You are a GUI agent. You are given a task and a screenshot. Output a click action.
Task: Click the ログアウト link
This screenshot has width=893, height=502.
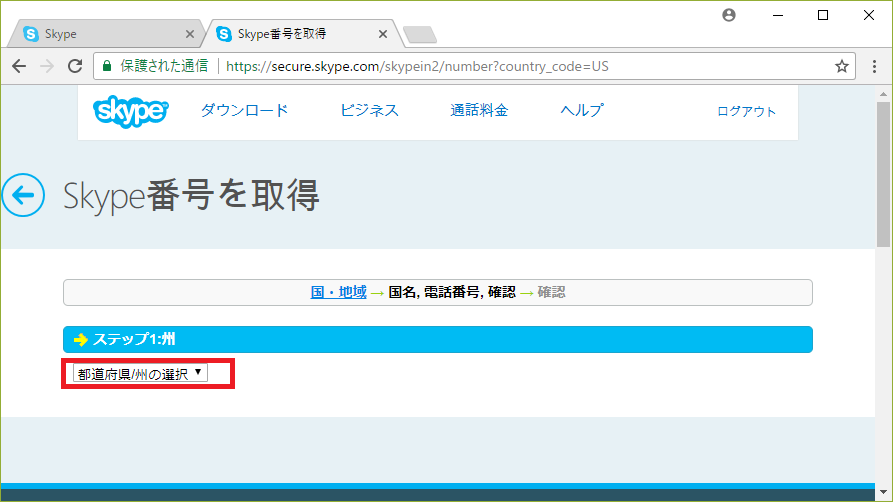746,112
